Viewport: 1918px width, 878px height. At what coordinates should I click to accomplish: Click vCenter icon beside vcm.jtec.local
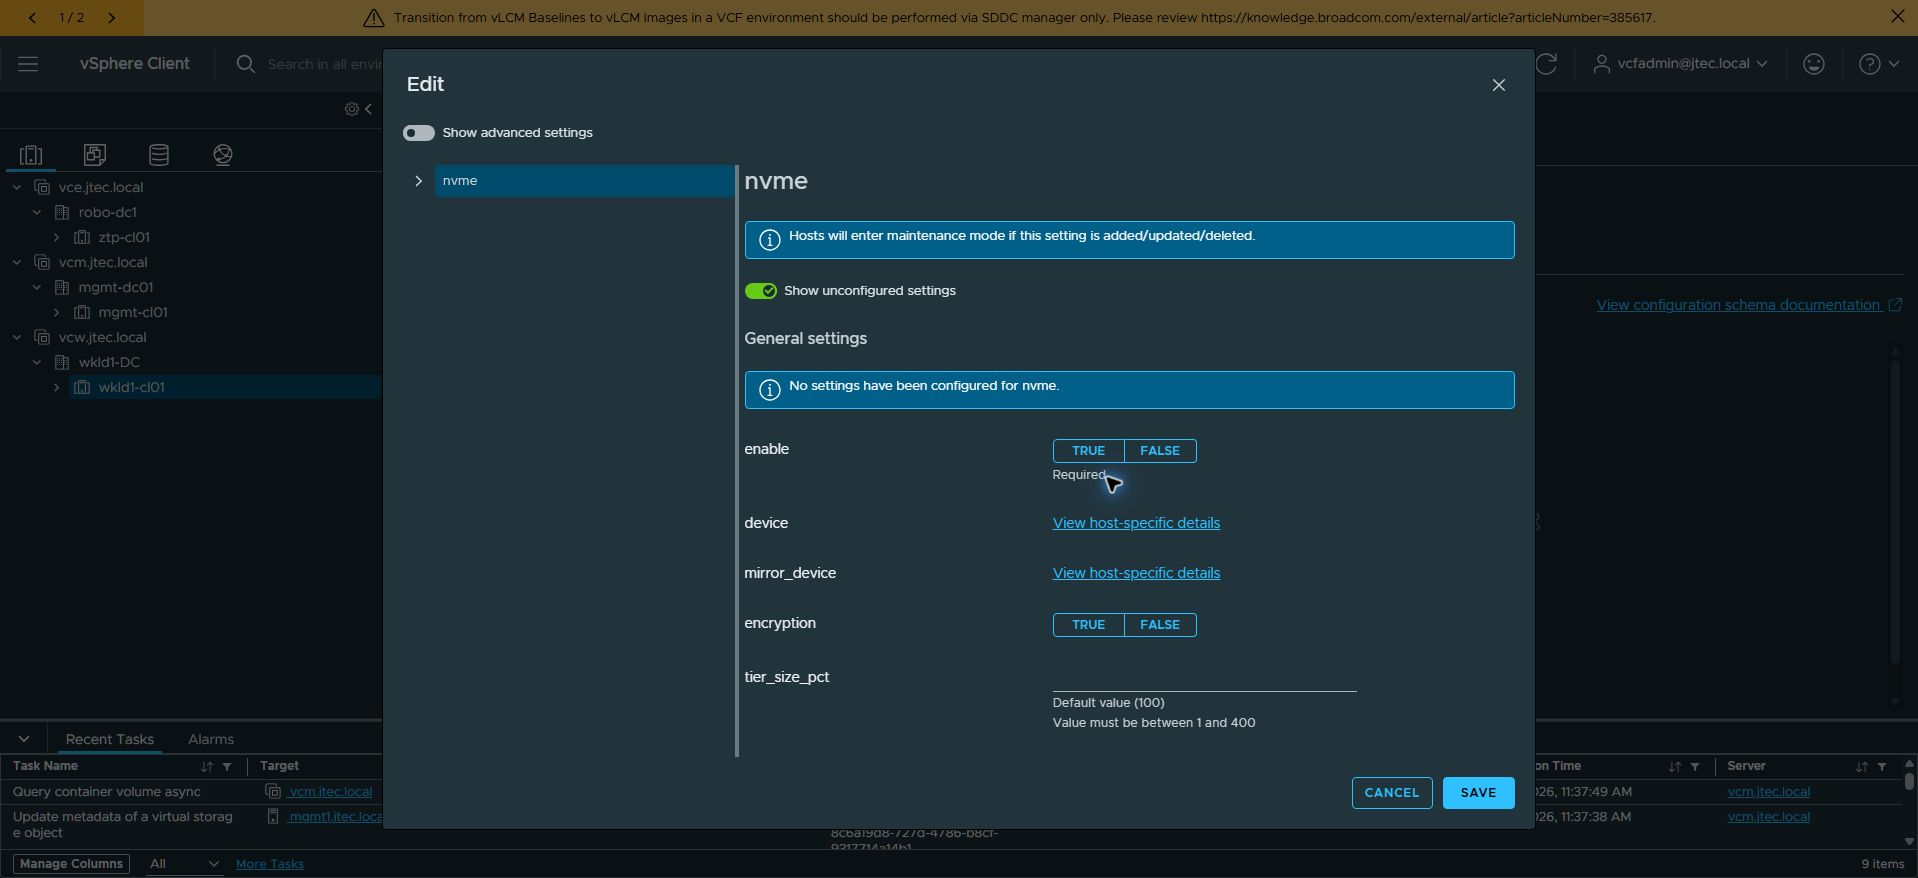[x=42, y=262]
